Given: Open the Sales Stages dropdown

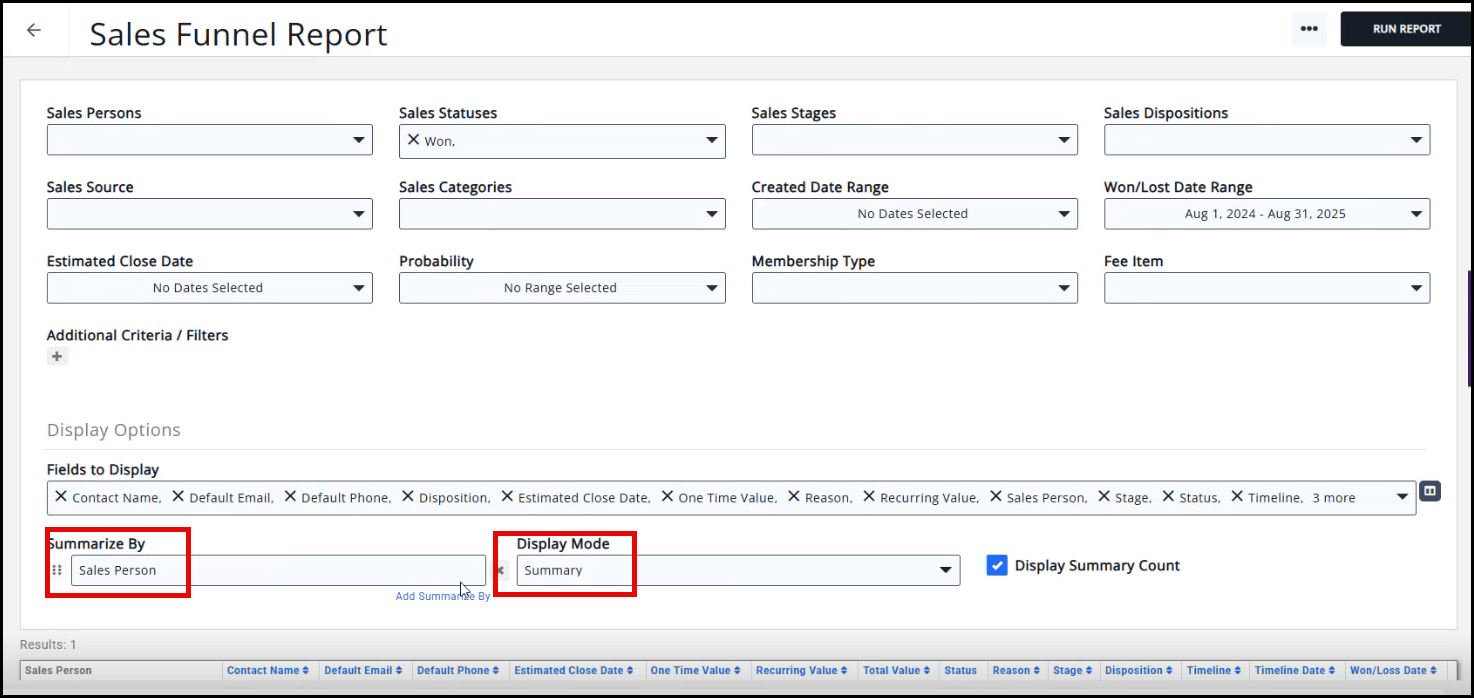Looking at the screenshot, I should point(914,140).
